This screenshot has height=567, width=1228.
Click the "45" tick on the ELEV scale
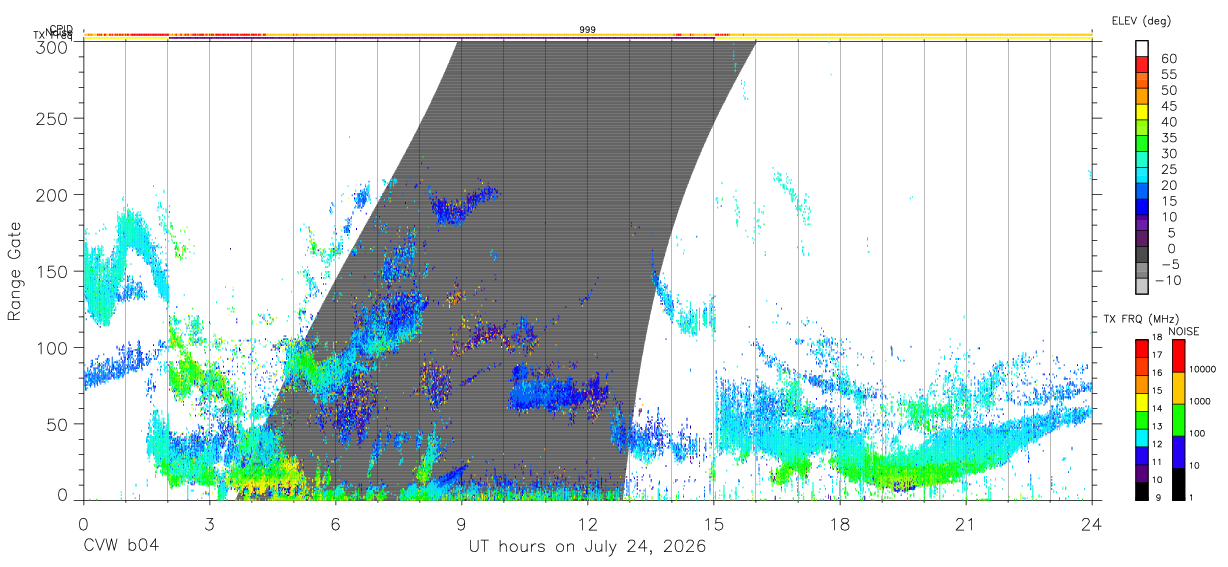click(x=1168, y=106)
